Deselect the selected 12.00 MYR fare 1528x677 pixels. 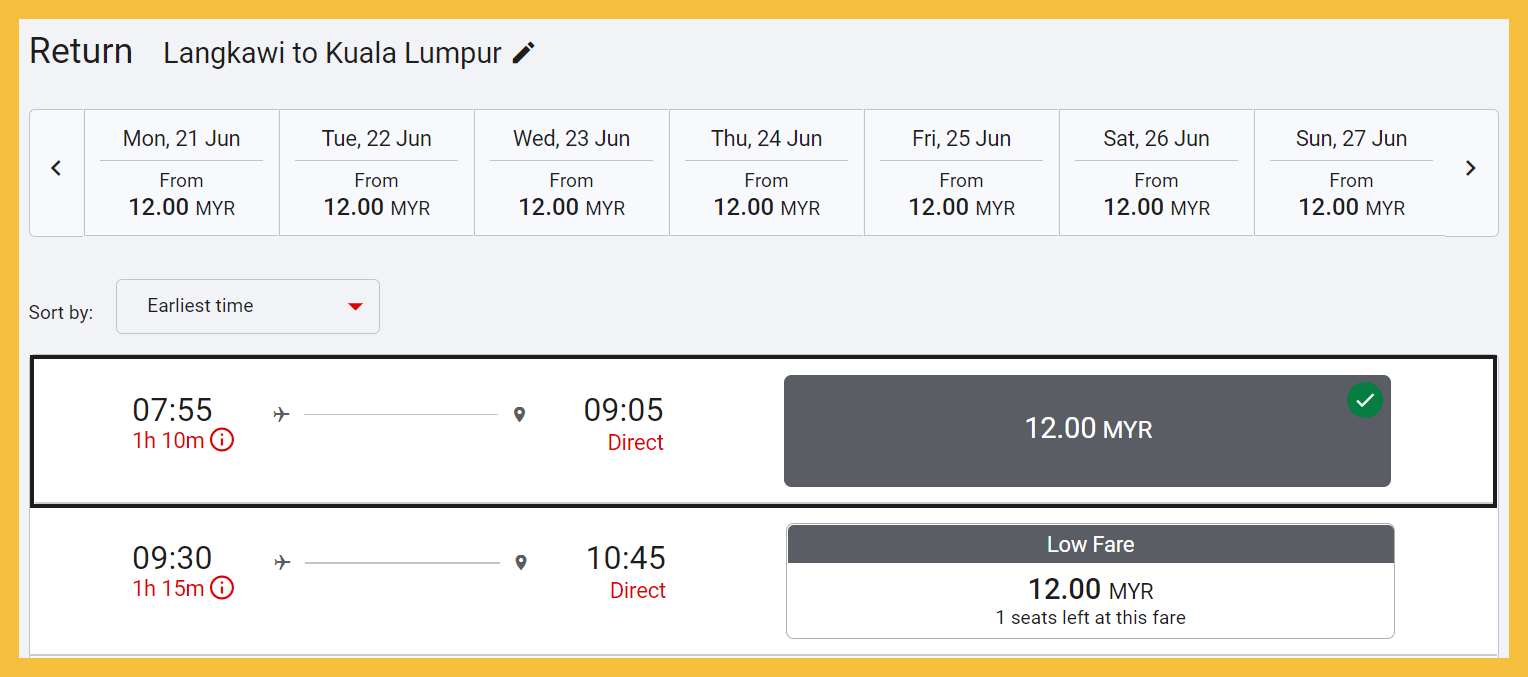click(1087, 431)
